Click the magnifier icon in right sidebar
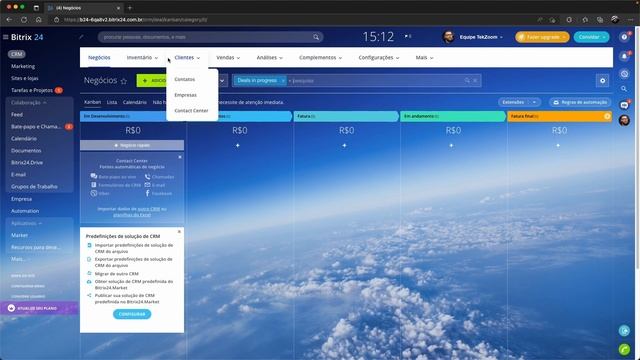This screenshot has width=640, height=360. 624,89
